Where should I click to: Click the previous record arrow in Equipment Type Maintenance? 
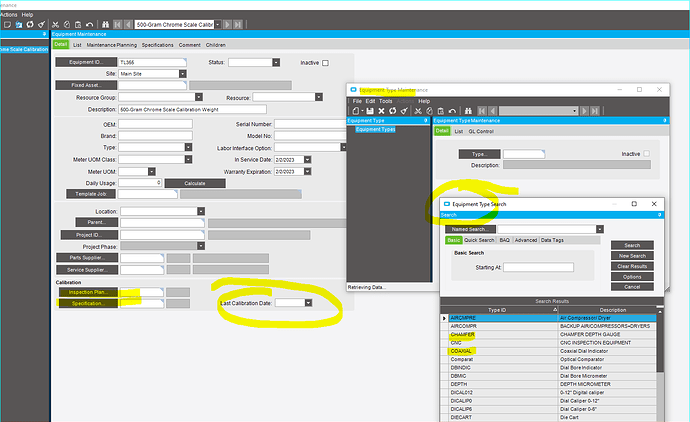point(493,111)
